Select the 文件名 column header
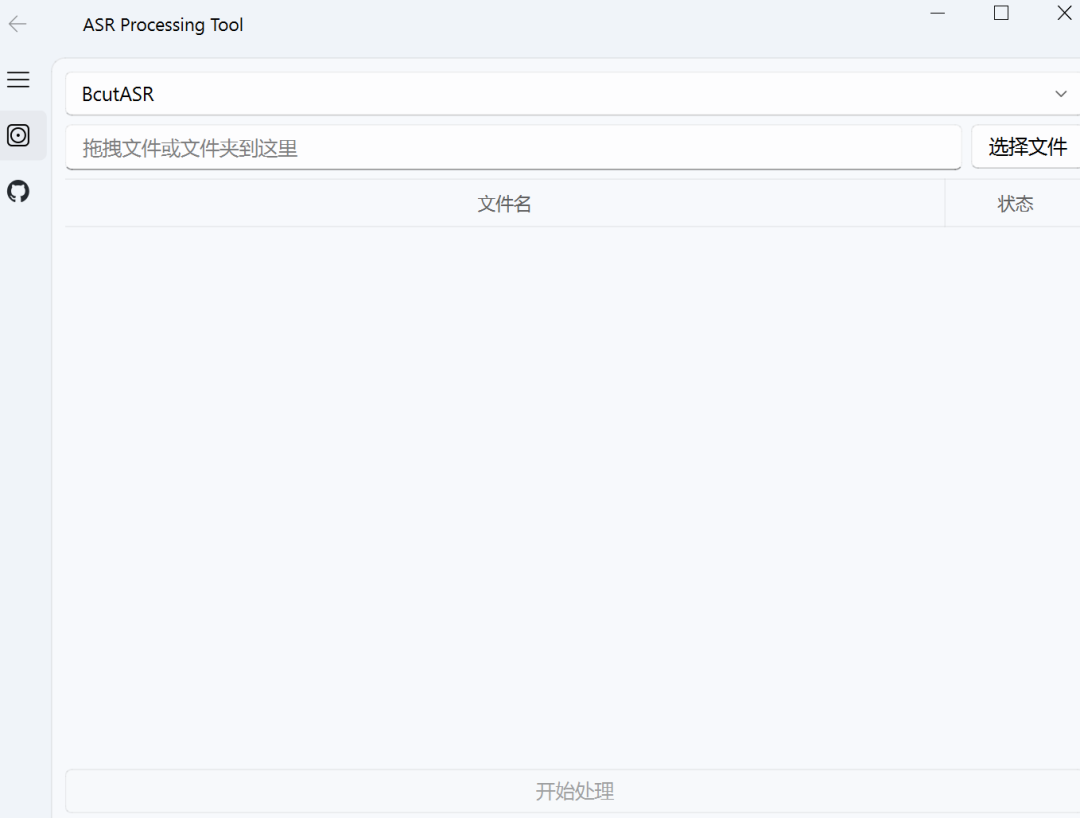This screenshot has height=818, width=1080. (x=504, y=203)
